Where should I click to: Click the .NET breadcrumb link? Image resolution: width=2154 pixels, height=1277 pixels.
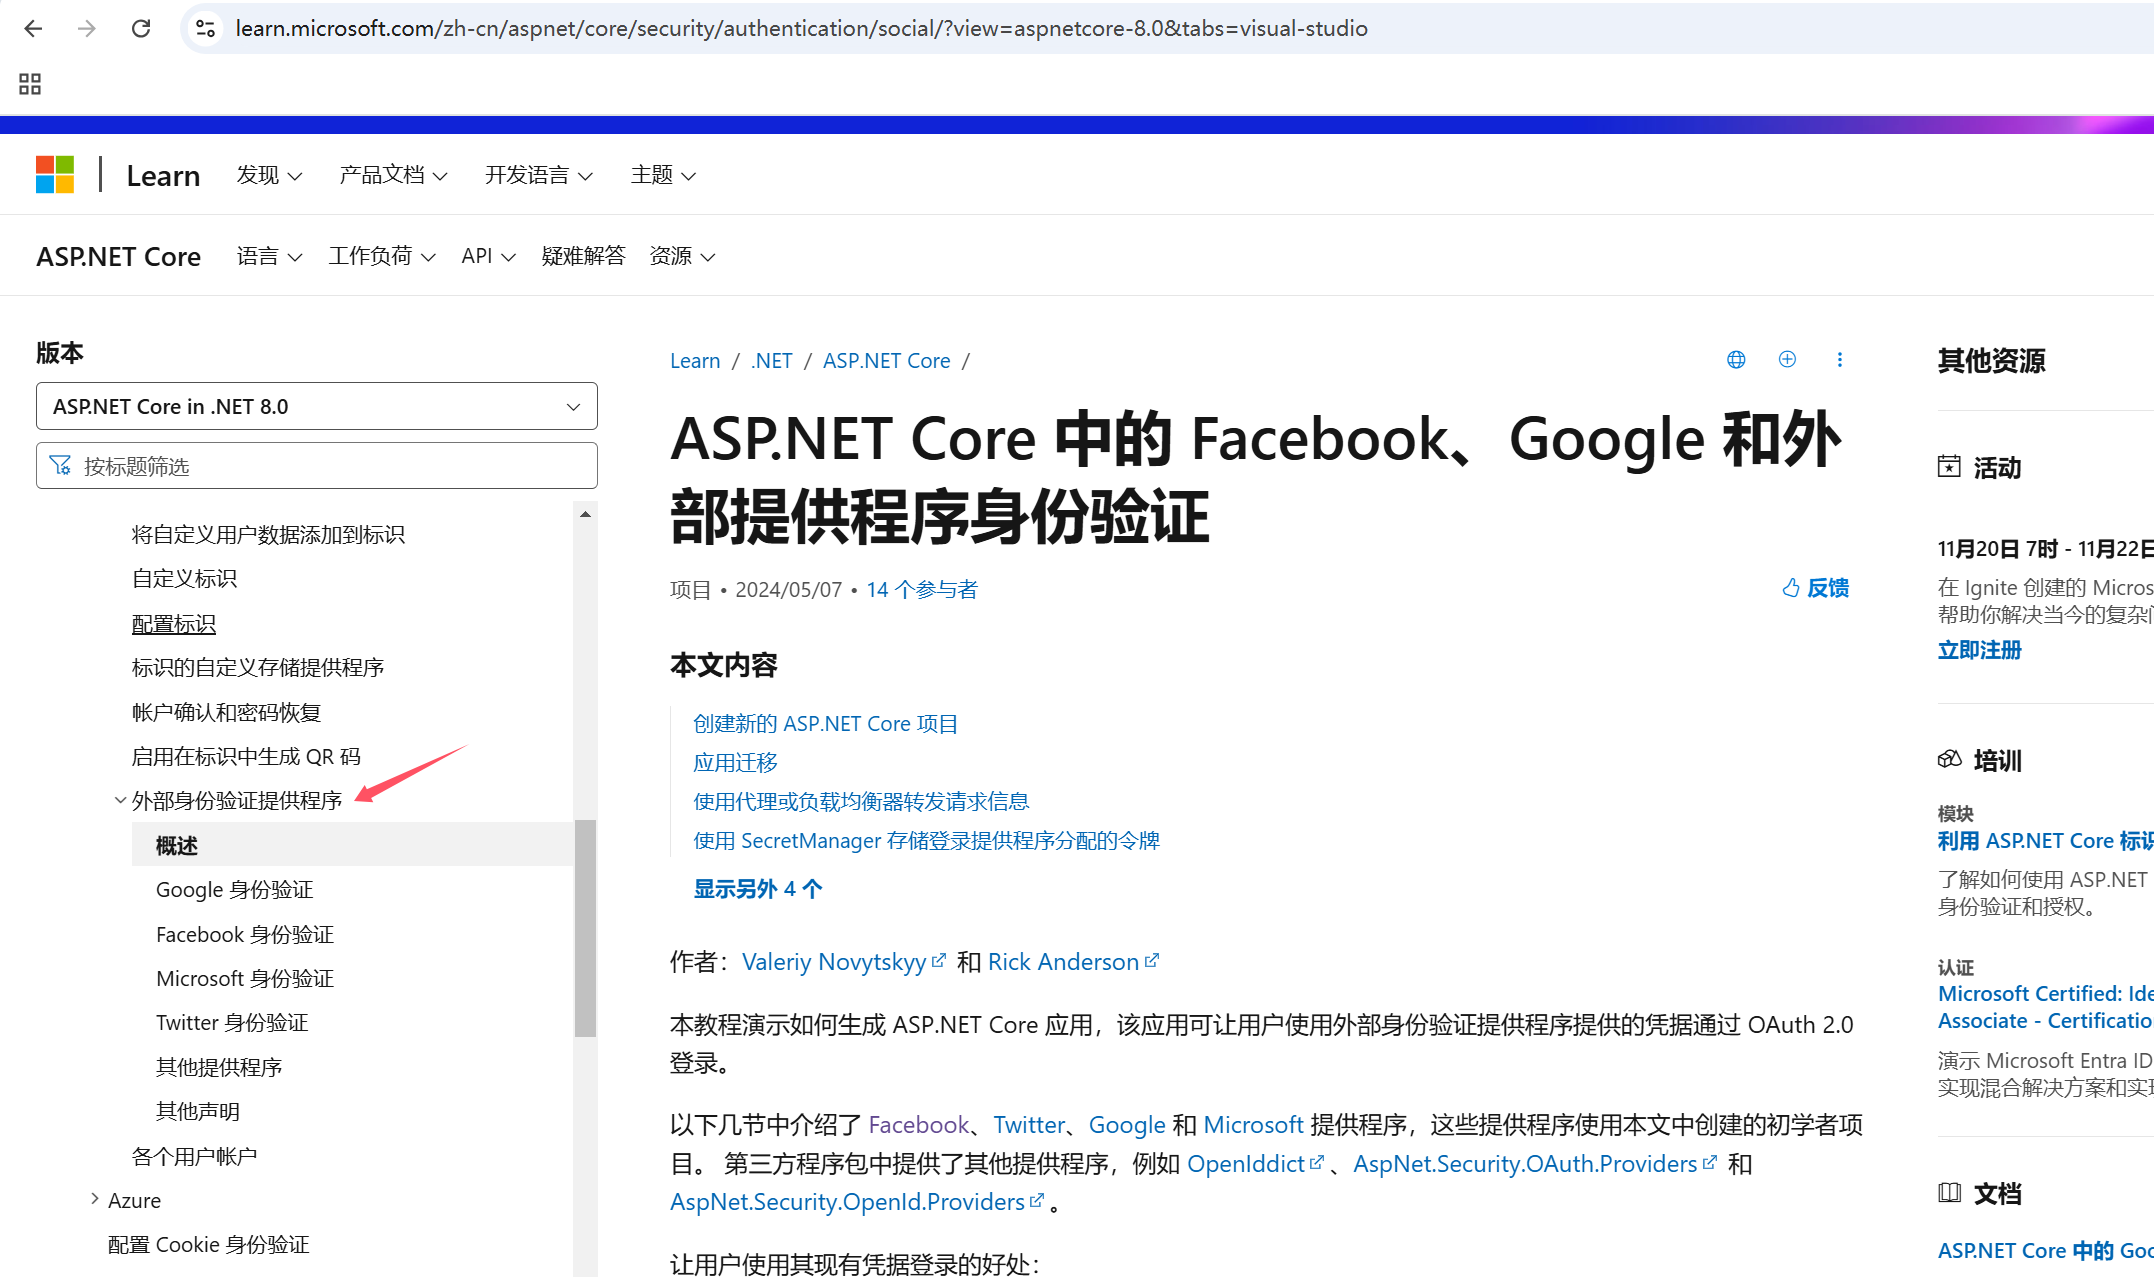click(772, 361)
